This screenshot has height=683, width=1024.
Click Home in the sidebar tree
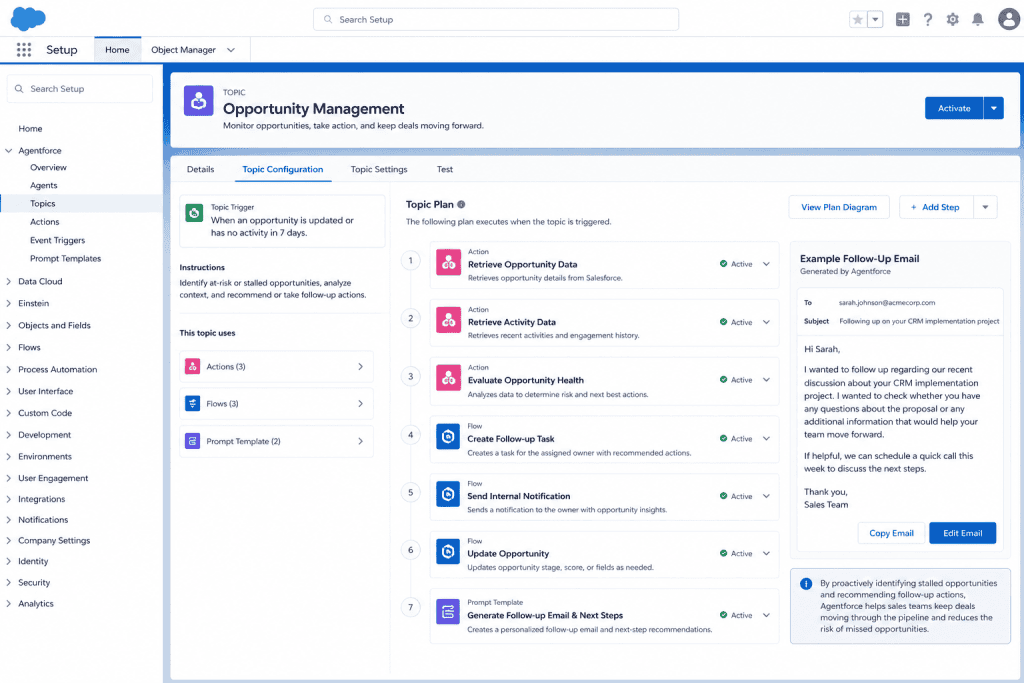pos(30,129)
